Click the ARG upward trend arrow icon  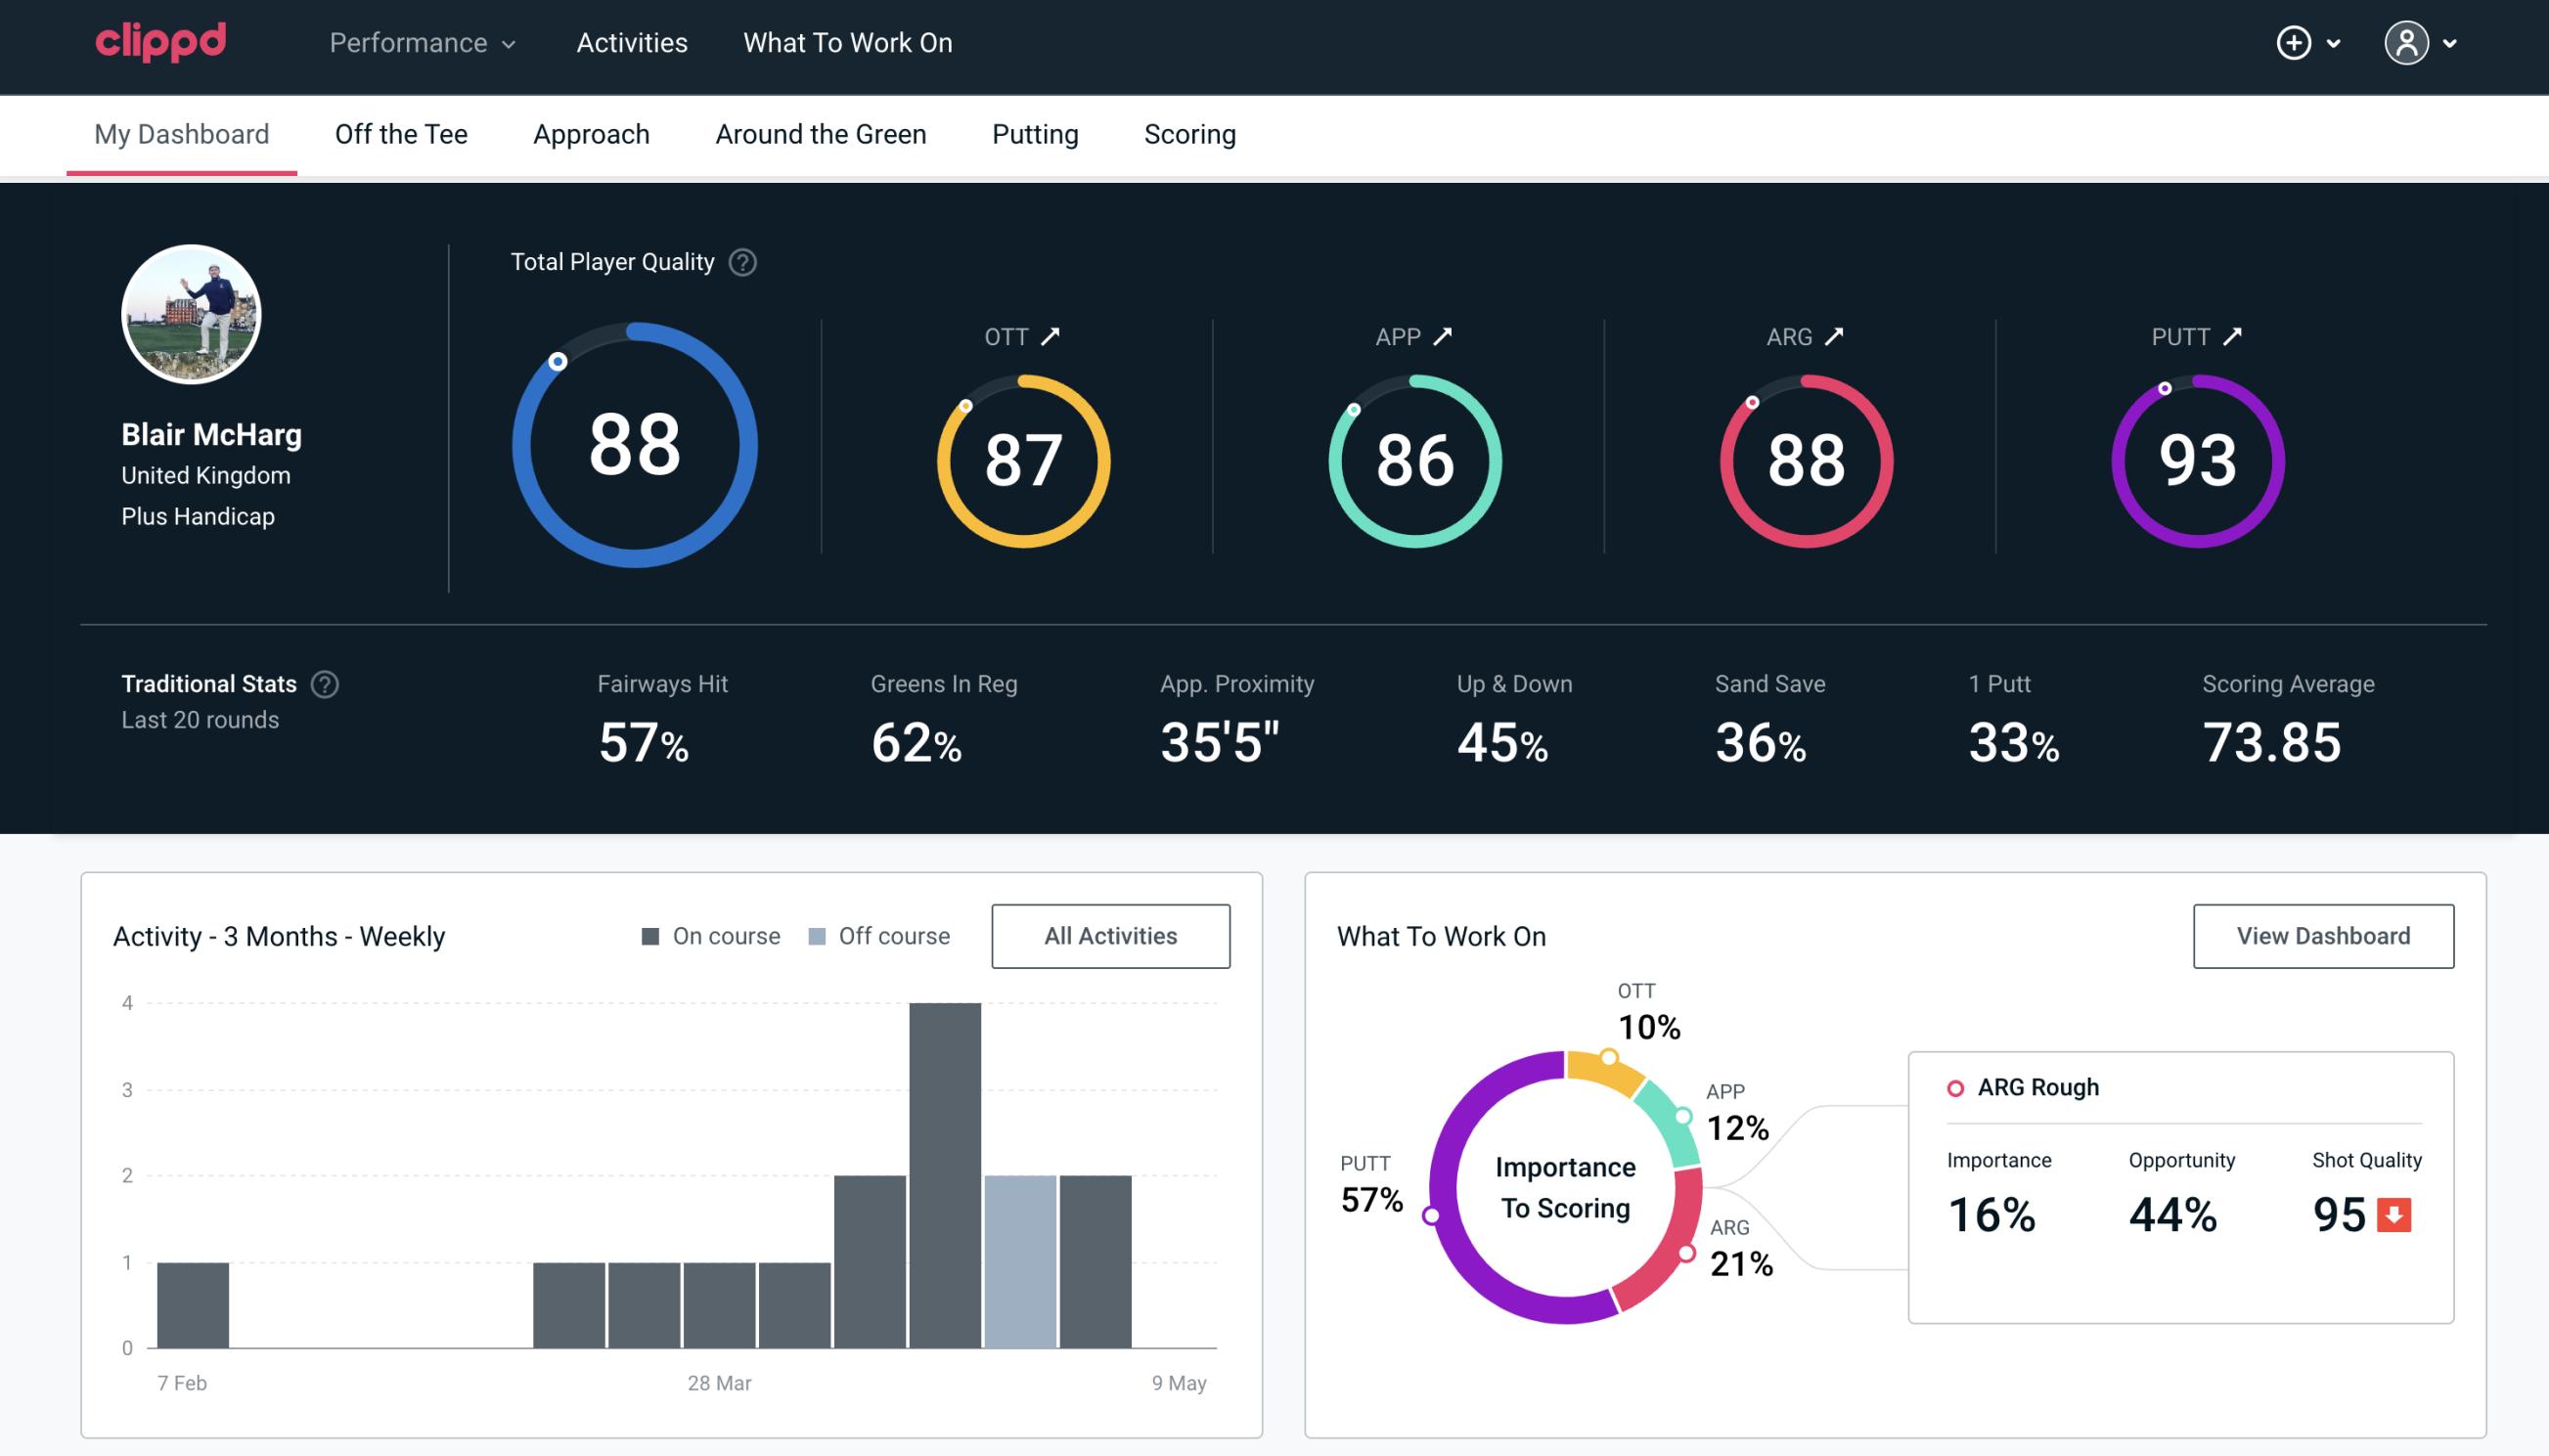pyautogui.click(x=1837, y=336)
